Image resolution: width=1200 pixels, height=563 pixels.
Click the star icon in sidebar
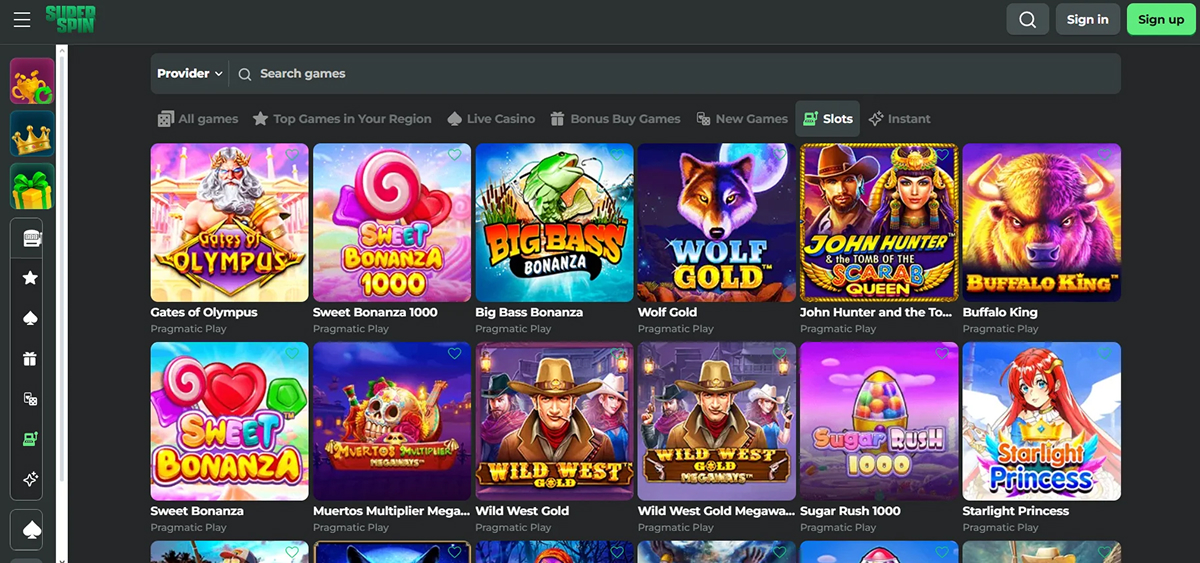pyautogui.click(x=30, y=278)
